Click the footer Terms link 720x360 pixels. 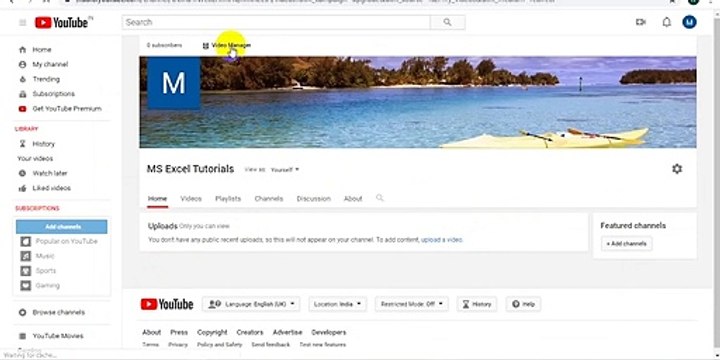point(150,345)
